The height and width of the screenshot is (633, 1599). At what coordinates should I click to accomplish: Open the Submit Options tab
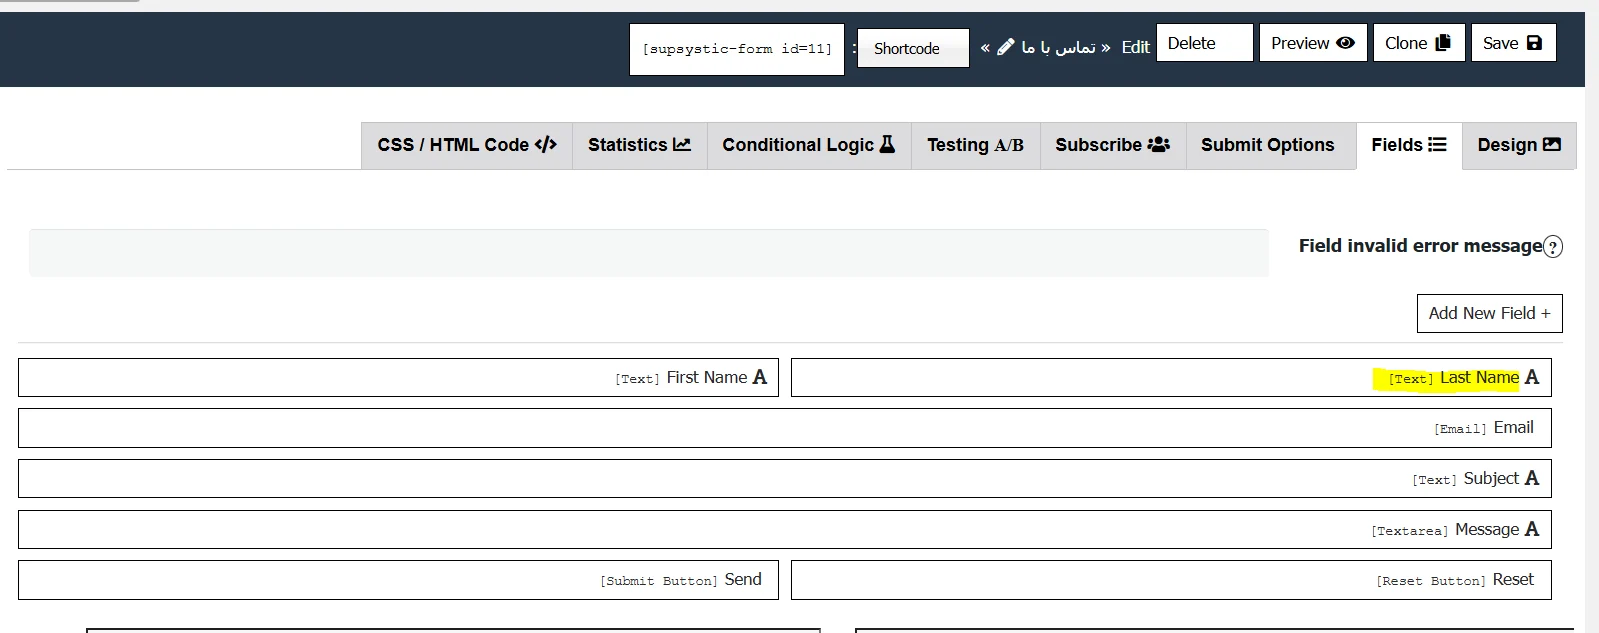(1267, 145)
